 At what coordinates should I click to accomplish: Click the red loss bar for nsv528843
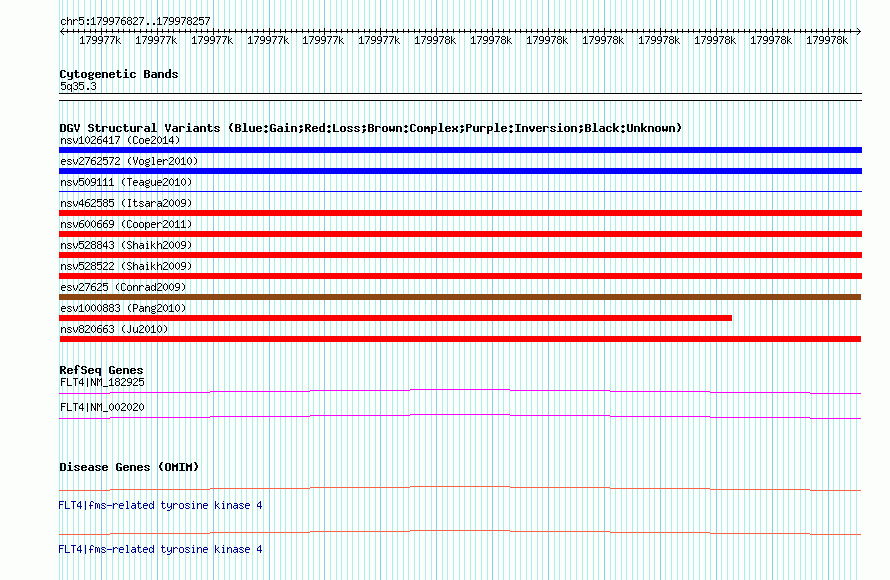point(460,255)
